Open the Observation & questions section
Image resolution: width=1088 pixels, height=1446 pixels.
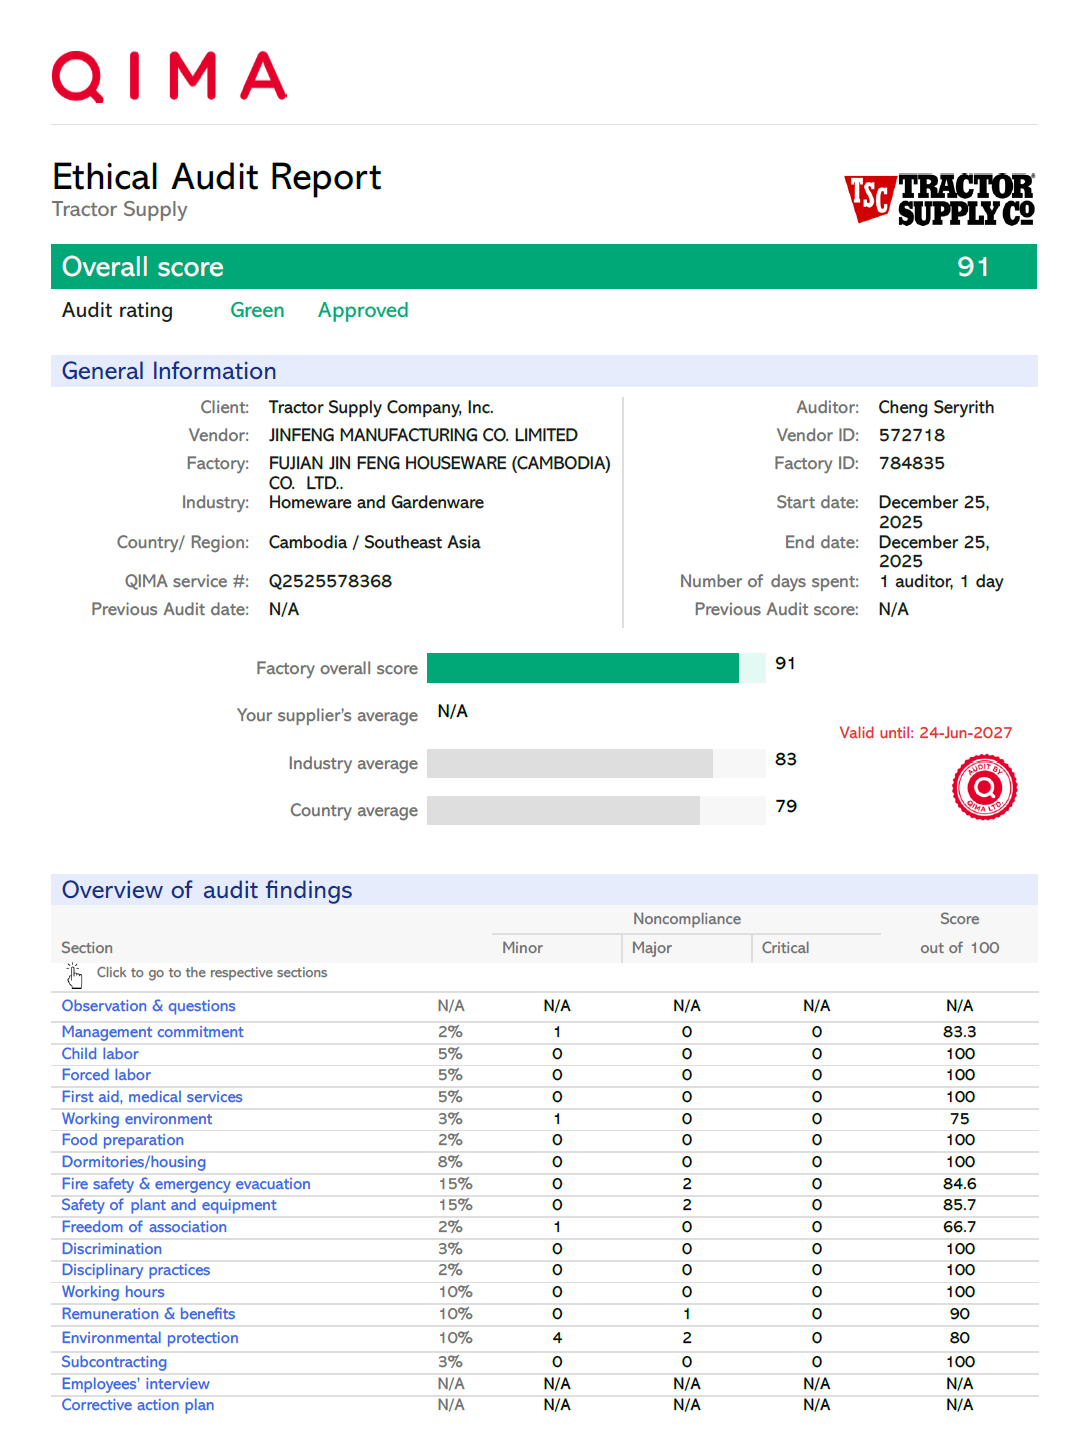click(x=149, y=1006)
